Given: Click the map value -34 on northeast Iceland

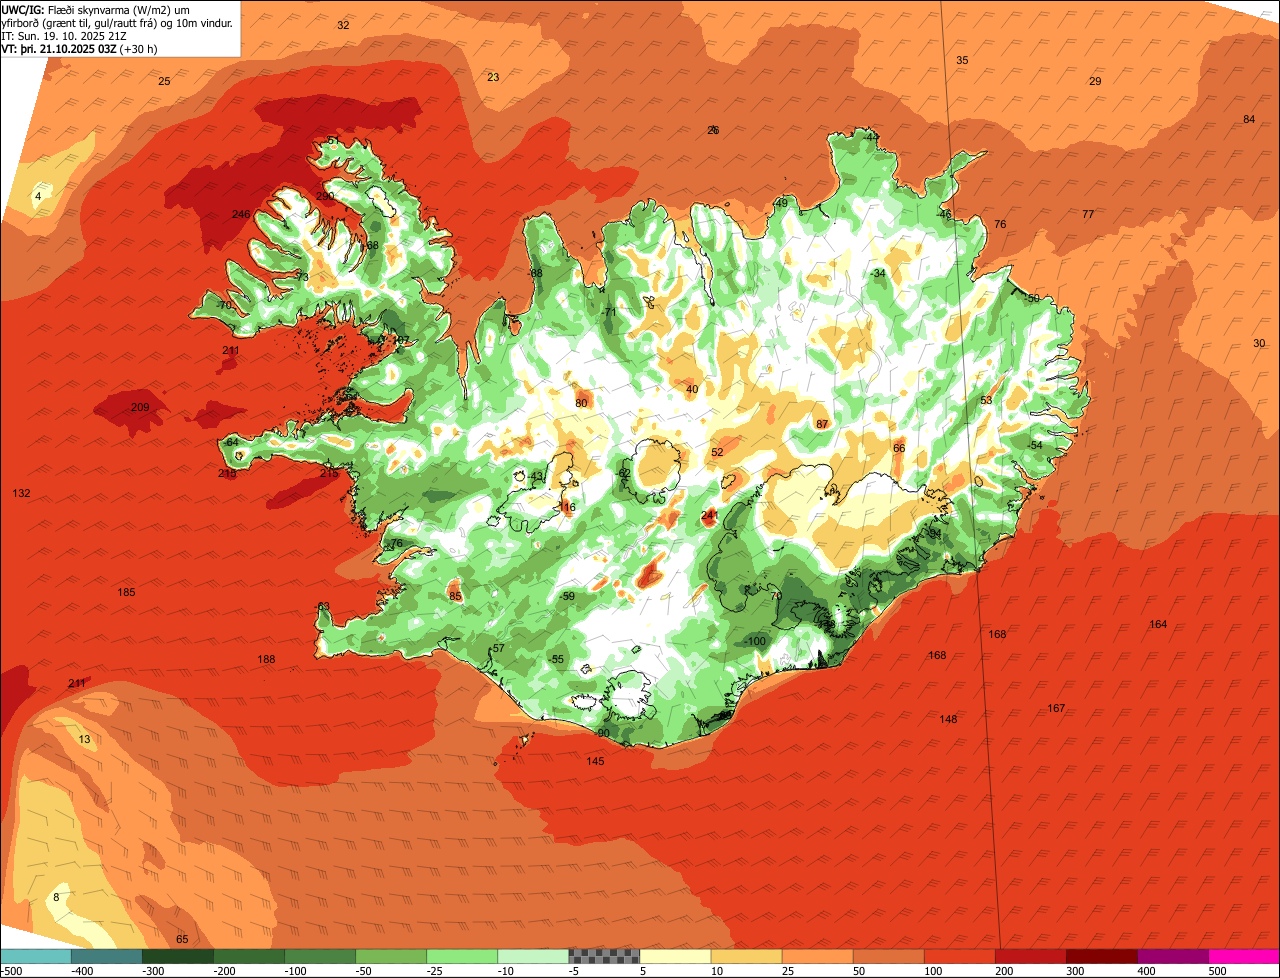Looking at the screenshot, I should [x=878, y=273].
